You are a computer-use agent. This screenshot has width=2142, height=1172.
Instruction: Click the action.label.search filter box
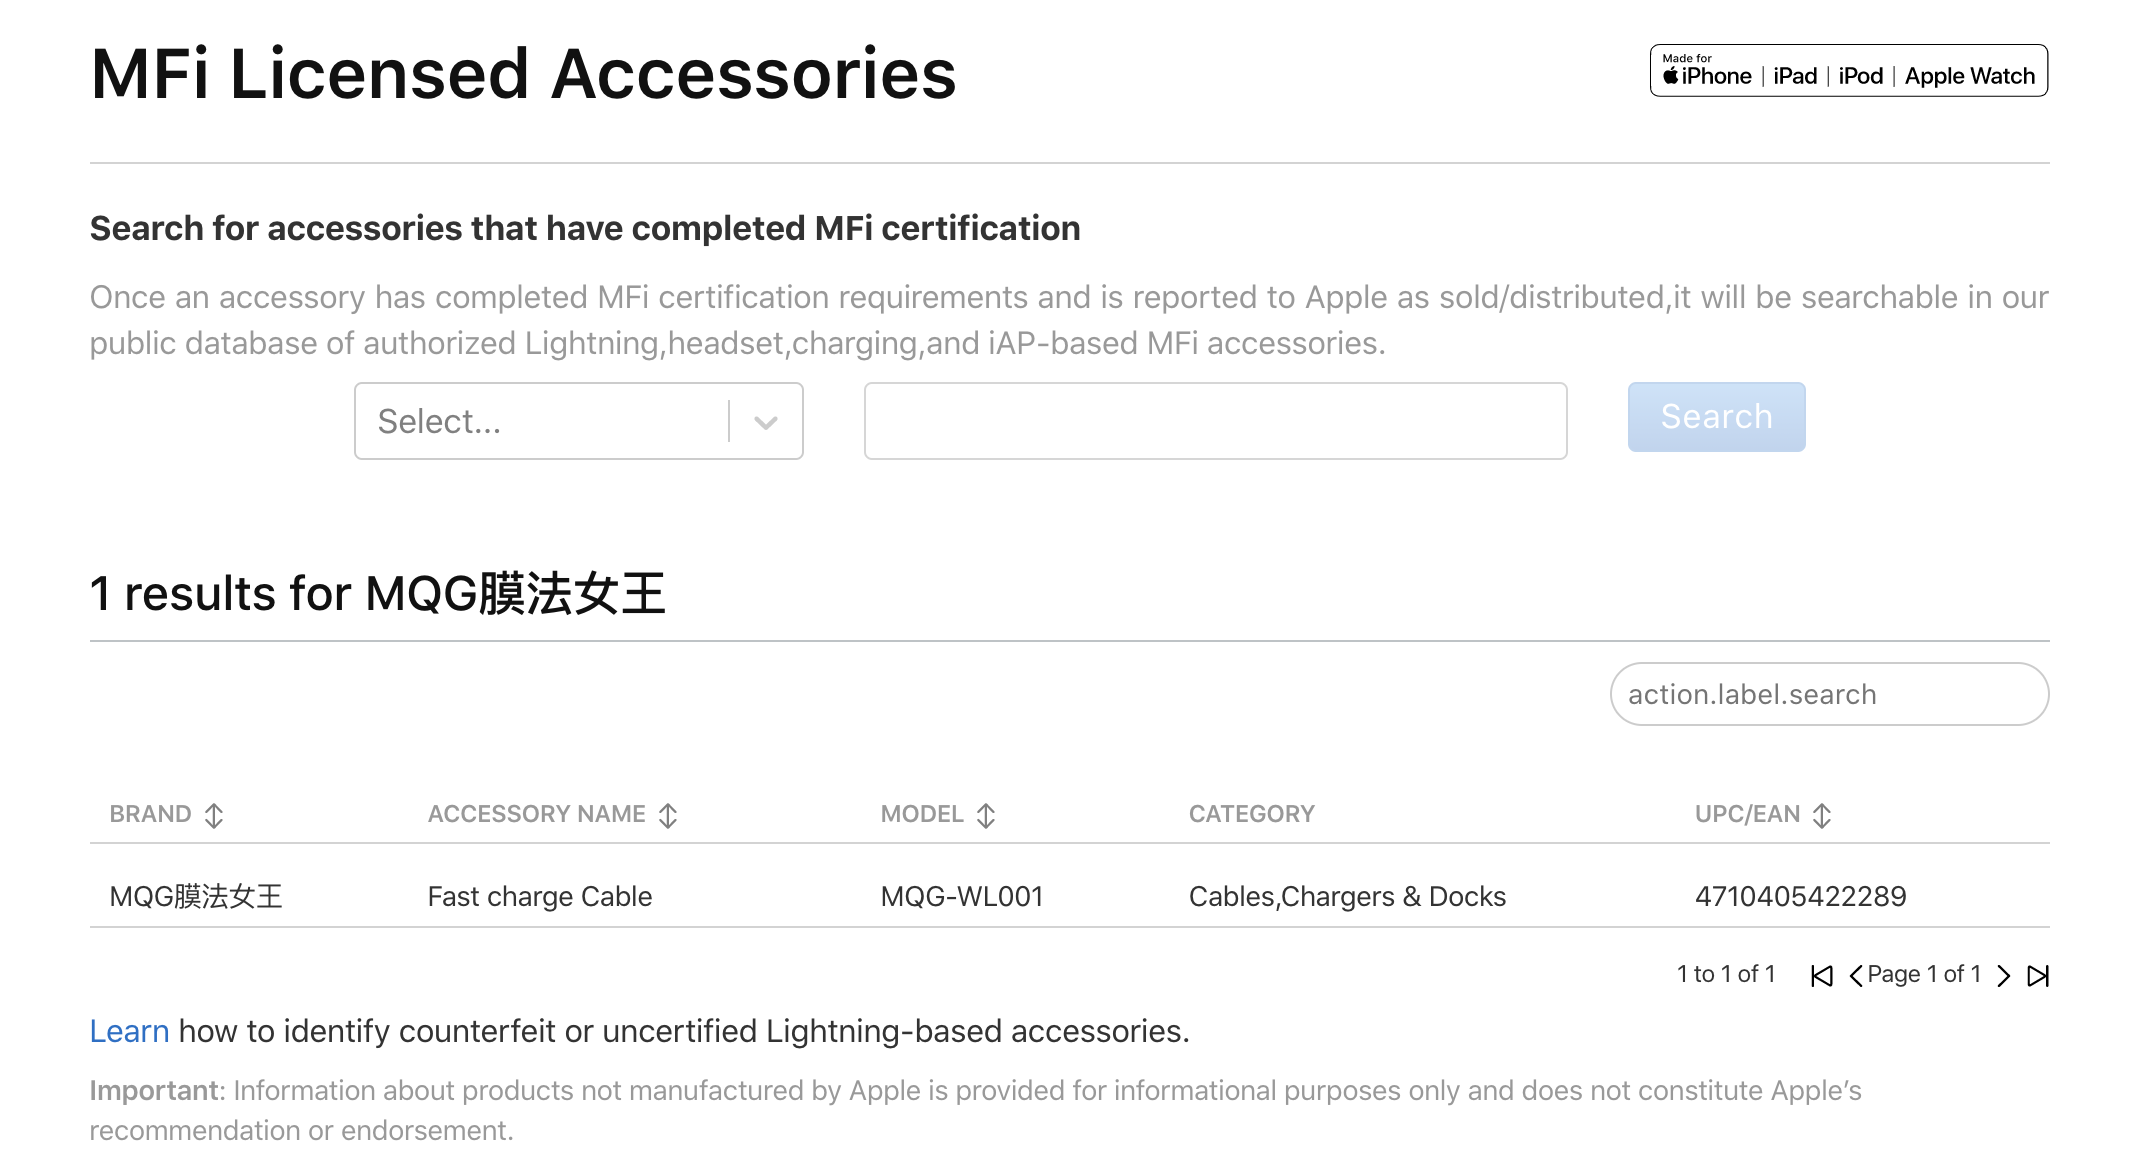[x=1828, y=694]
